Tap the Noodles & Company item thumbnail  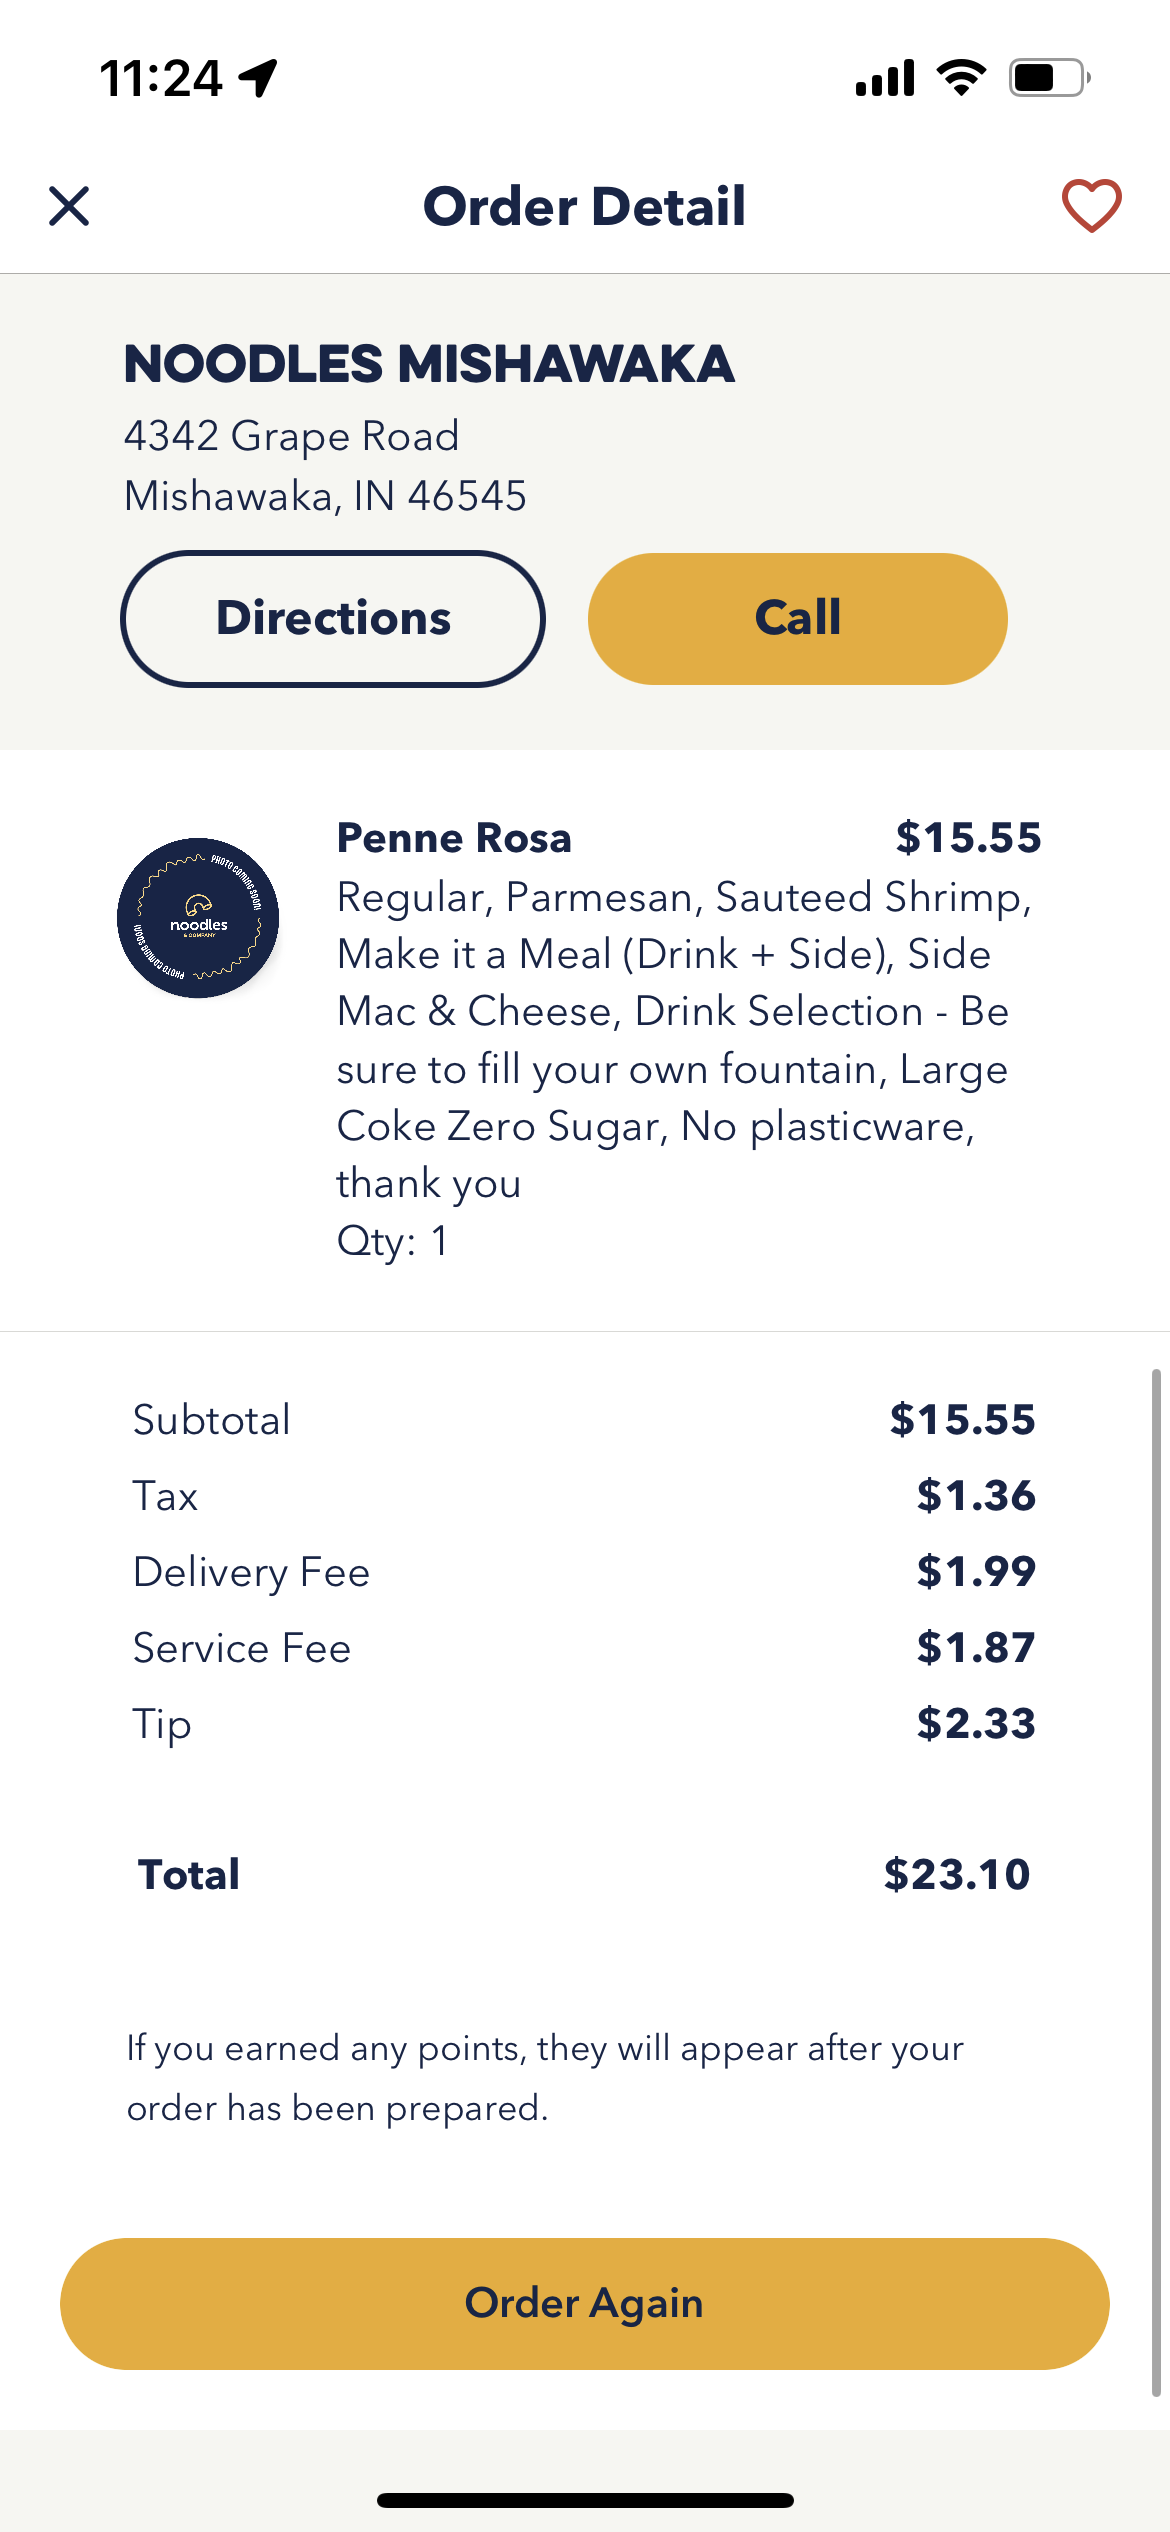198,918
